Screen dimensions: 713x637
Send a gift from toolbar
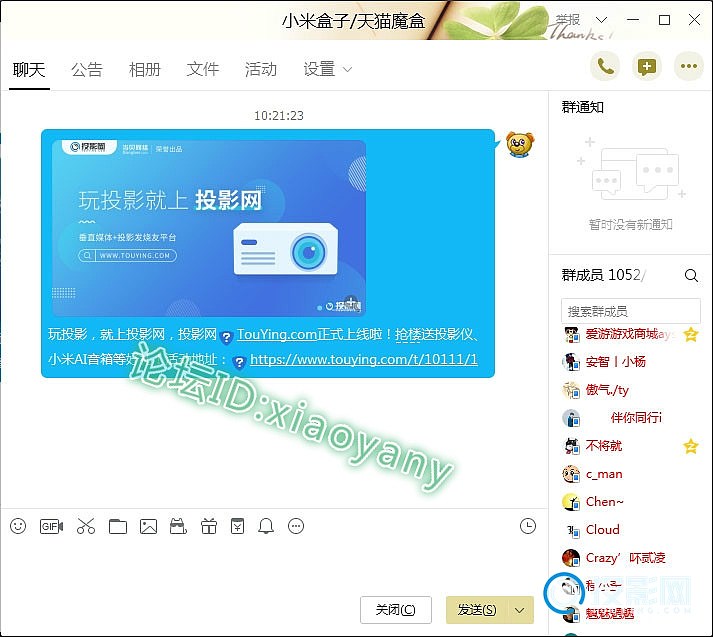click(x=209, y=527)
